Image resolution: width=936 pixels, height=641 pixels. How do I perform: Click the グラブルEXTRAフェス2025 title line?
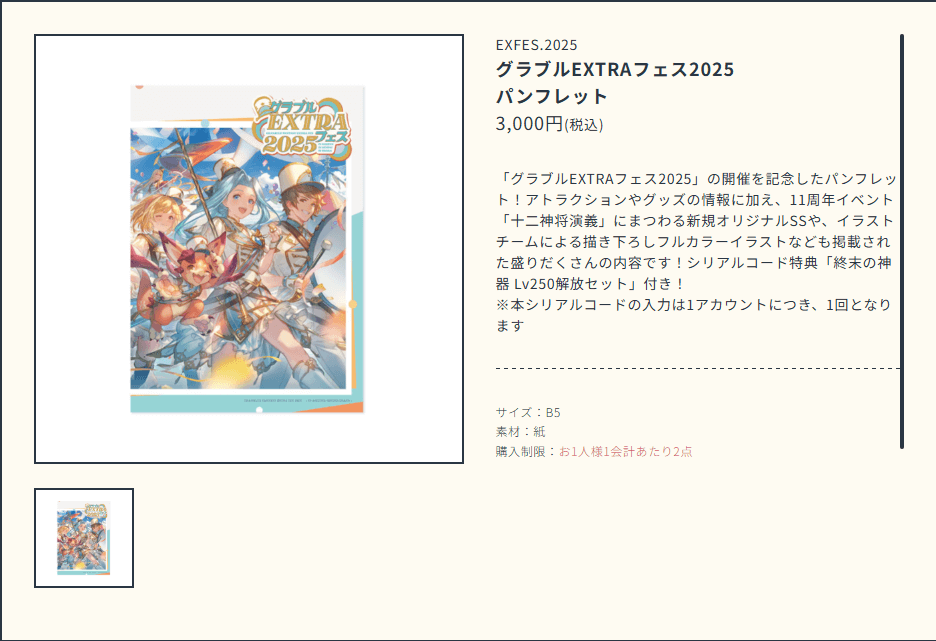click(x=615, y=69)
